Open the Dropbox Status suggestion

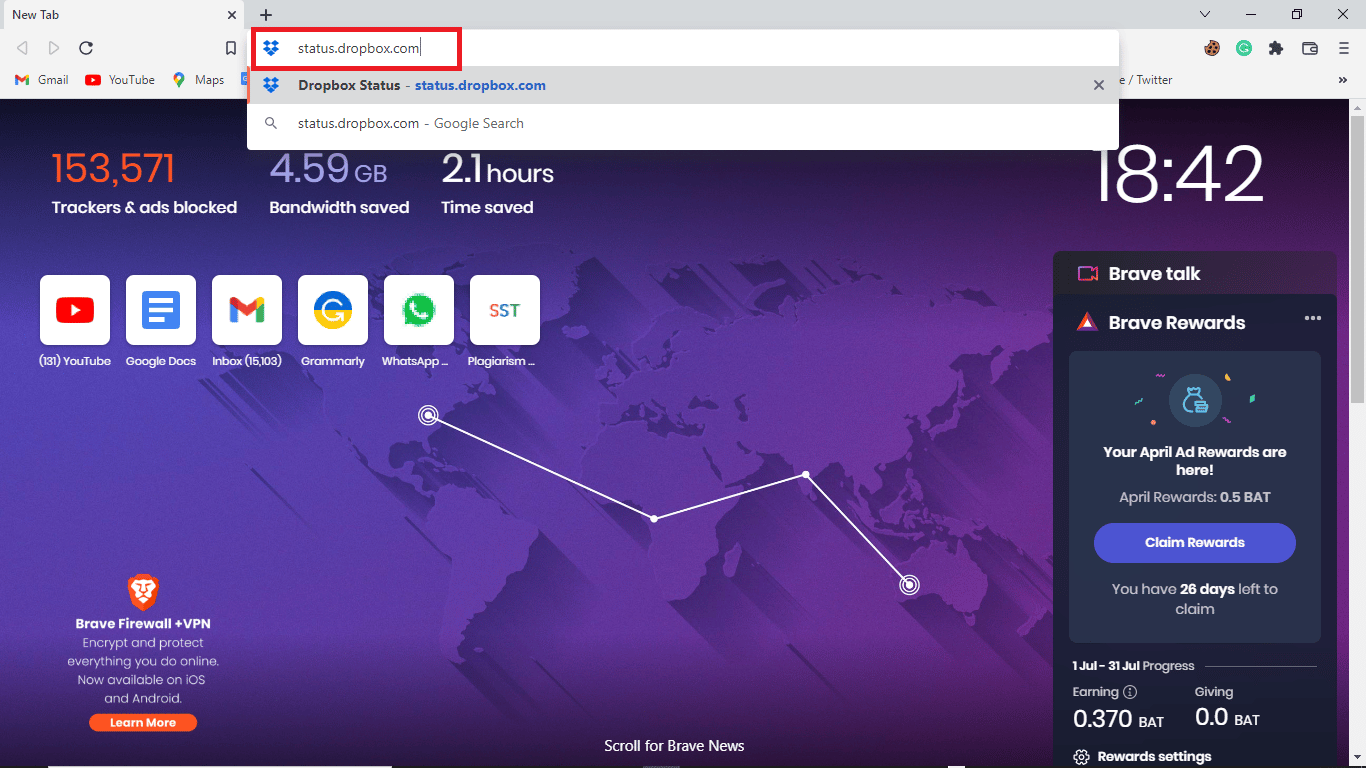click(683, 85)
